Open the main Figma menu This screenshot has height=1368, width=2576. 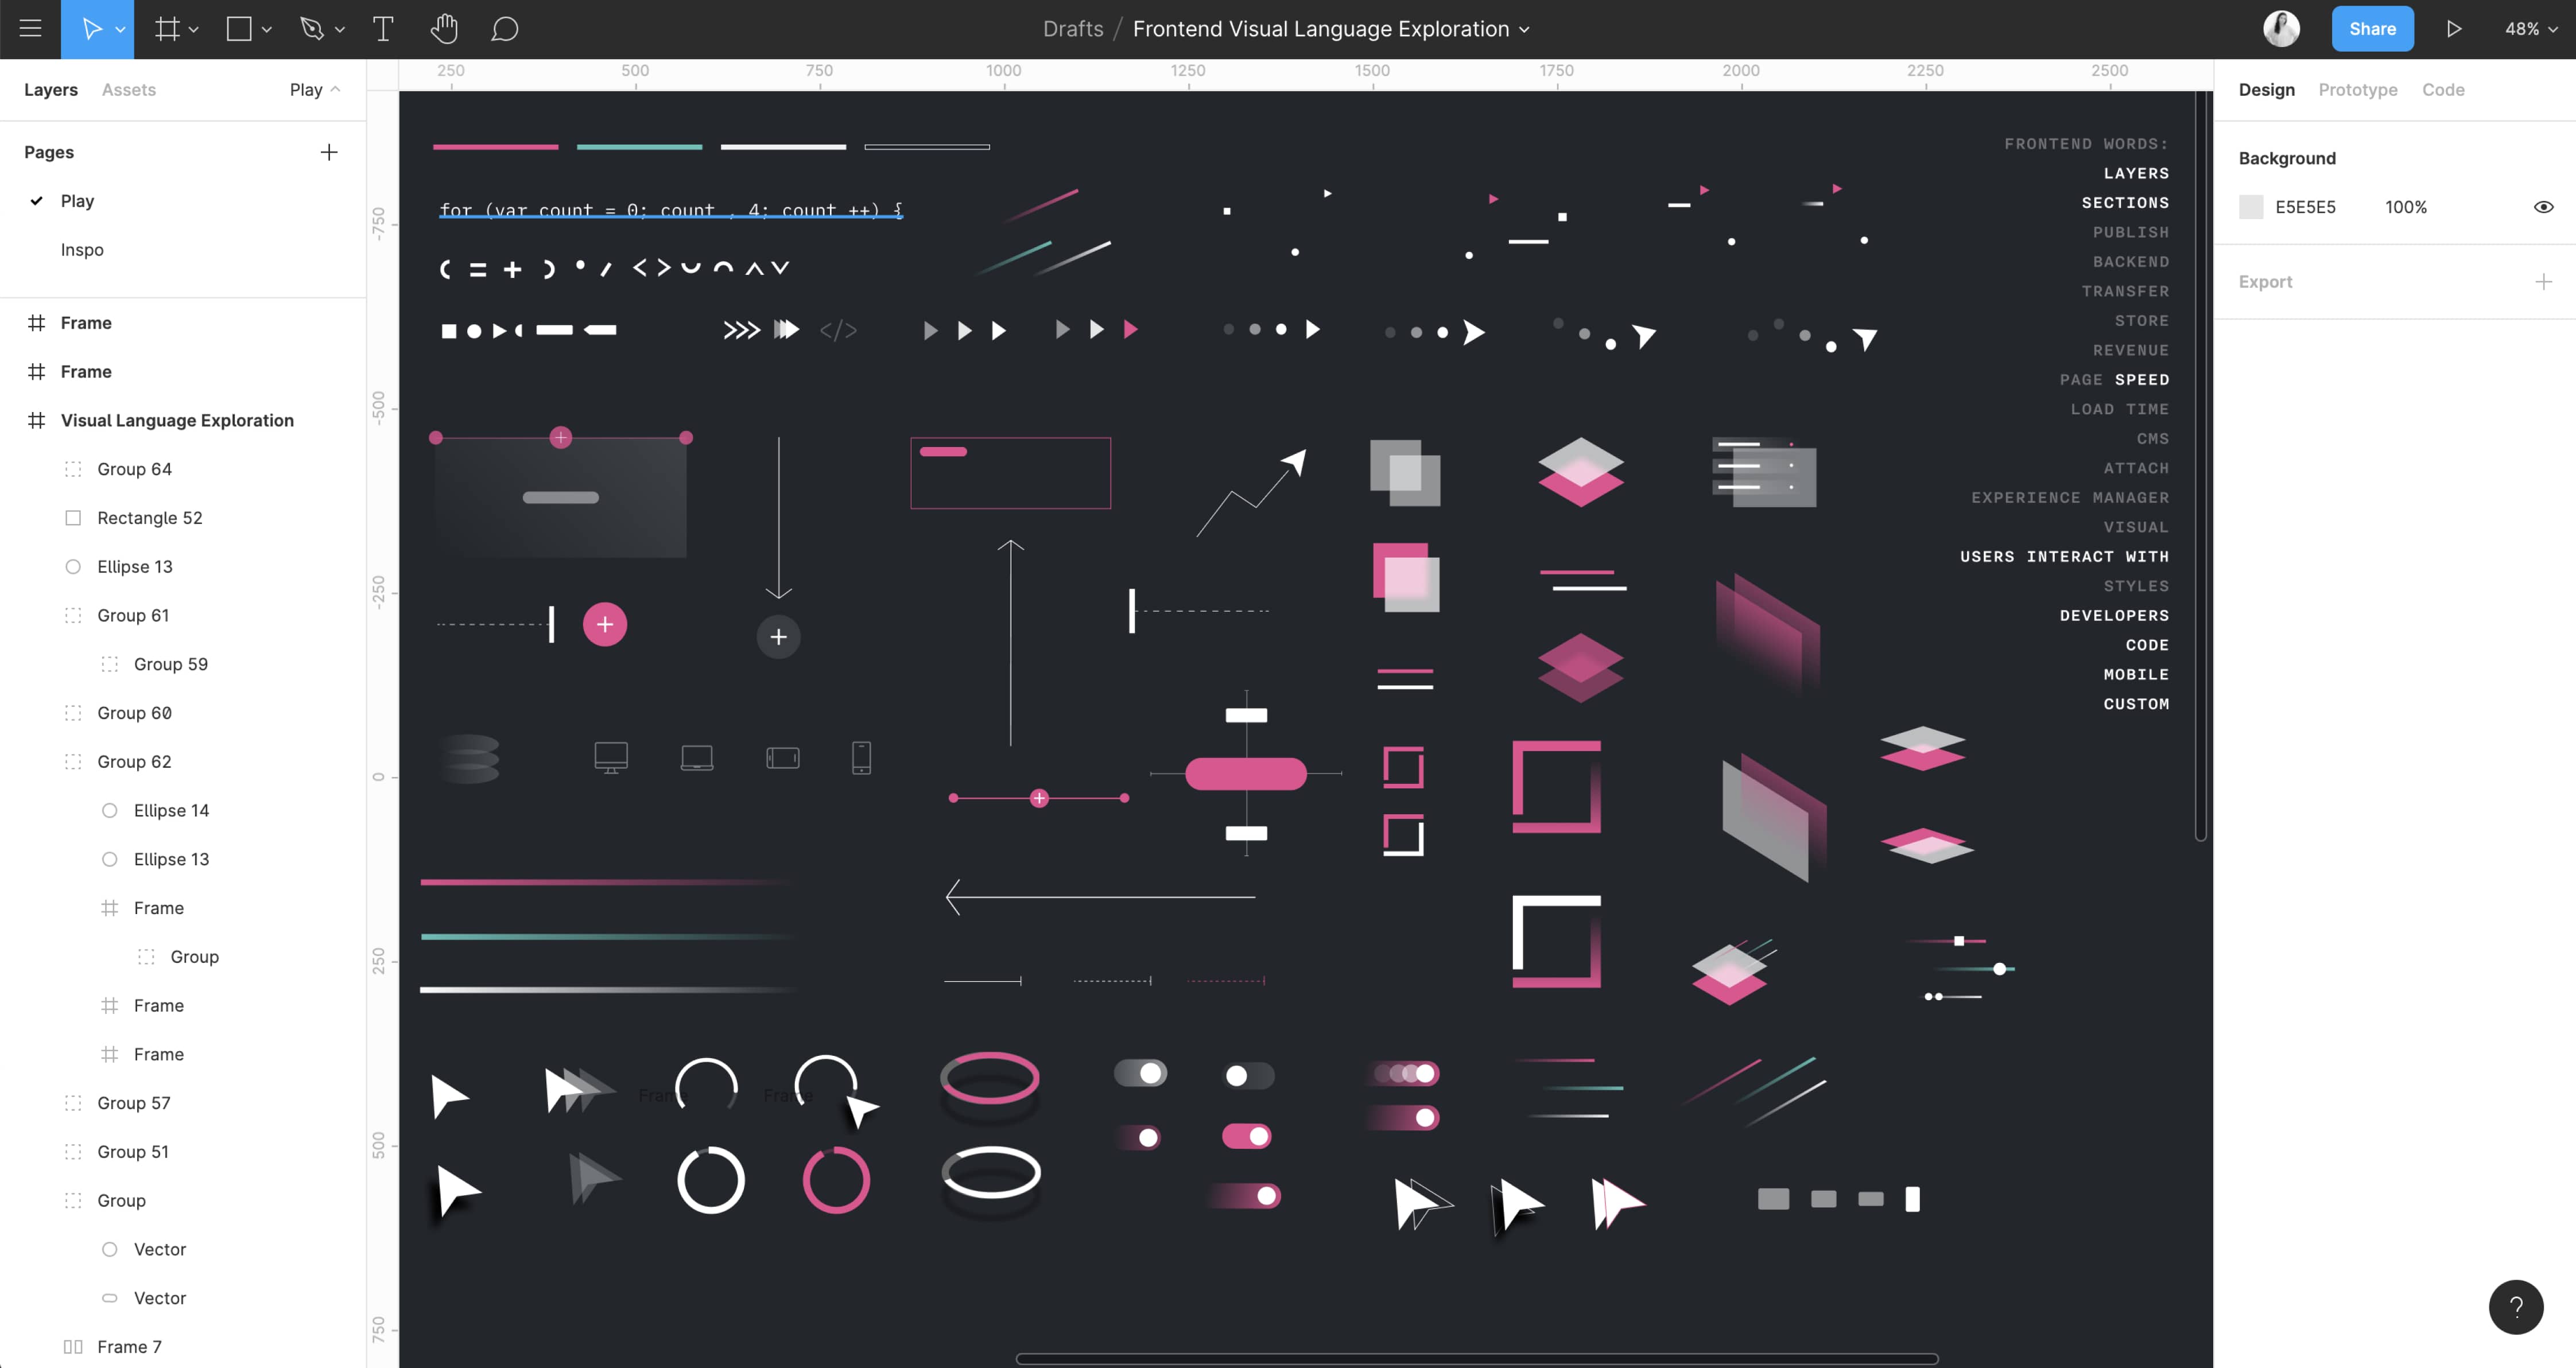[30, 28]
